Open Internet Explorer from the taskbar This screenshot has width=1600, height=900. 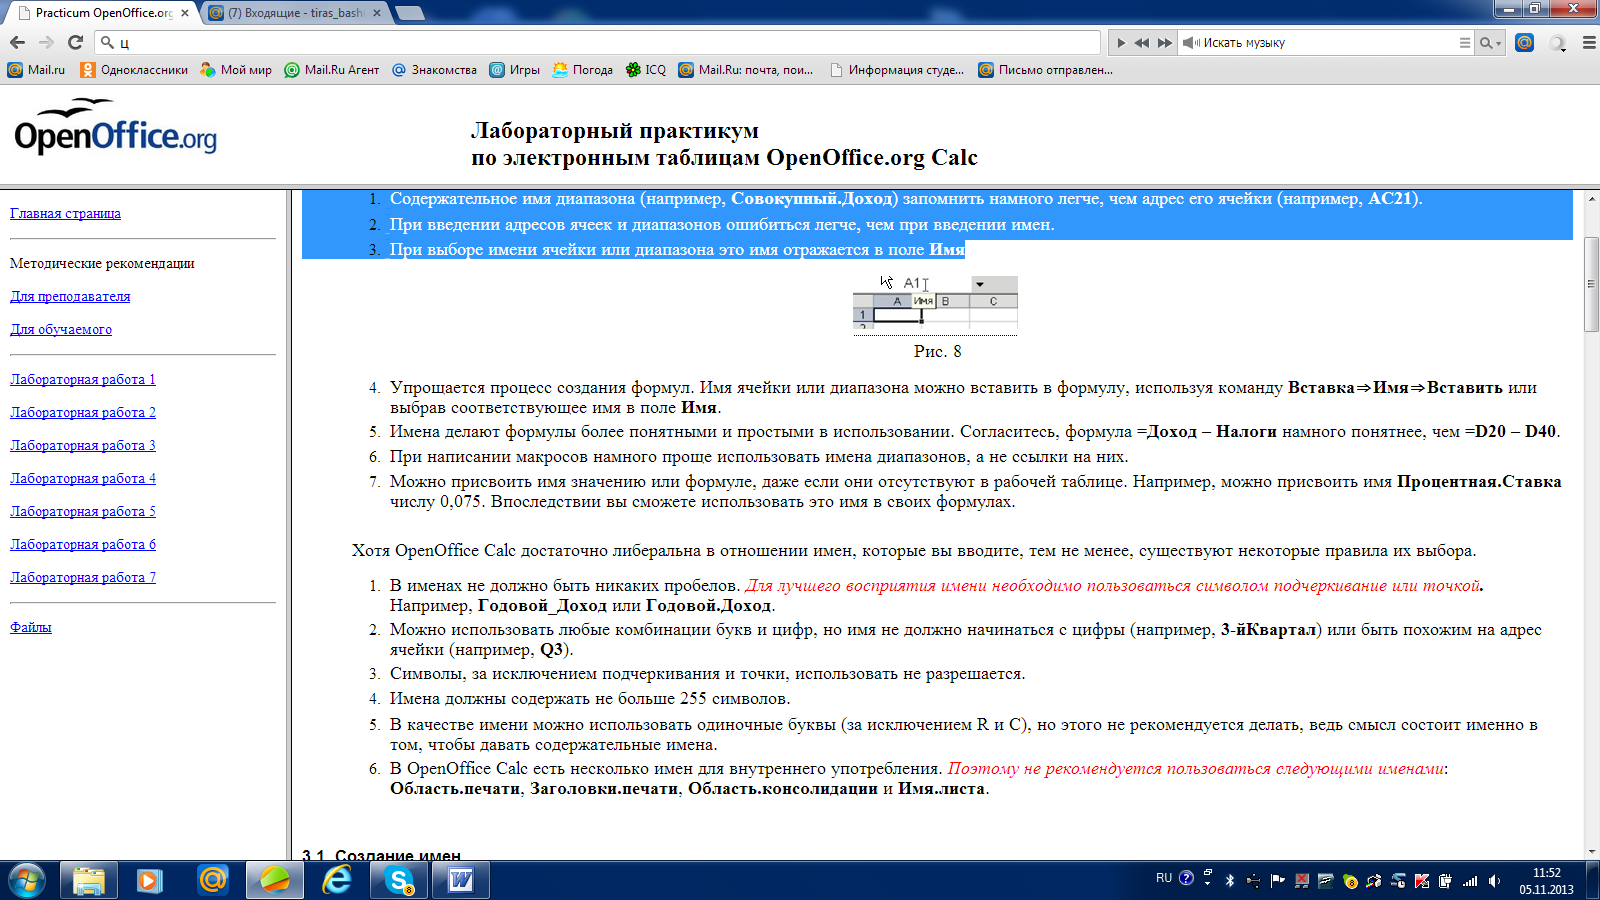tap(337, 880)
